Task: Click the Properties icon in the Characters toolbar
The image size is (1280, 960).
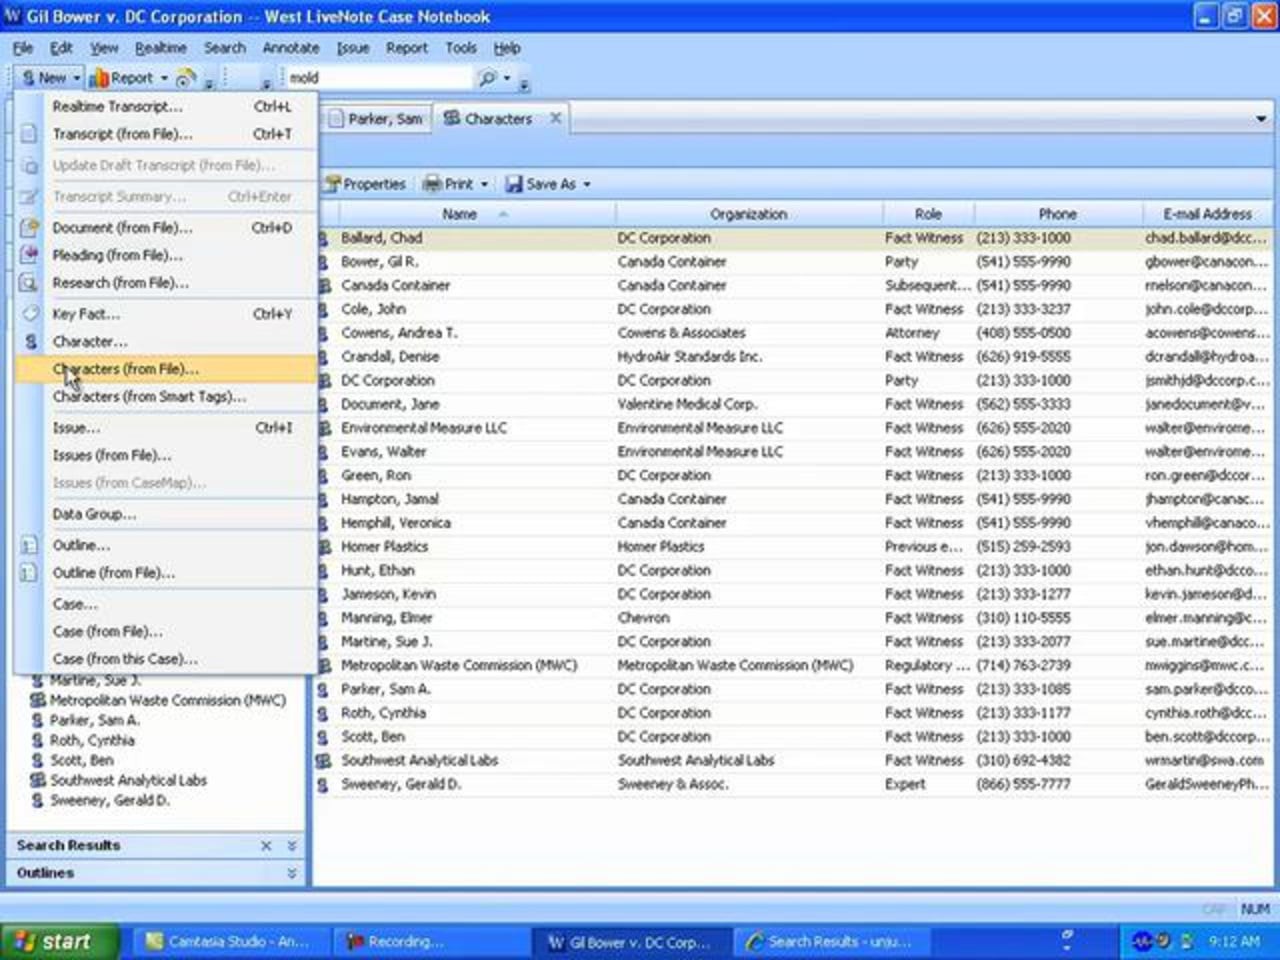Action: click(x=331, y=184)
